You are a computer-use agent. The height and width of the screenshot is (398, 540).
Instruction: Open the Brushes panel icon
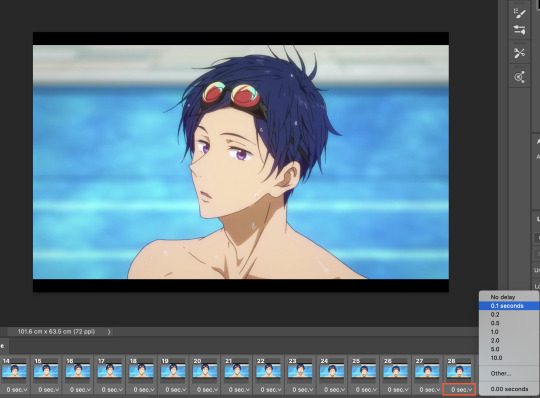point(519,13)
